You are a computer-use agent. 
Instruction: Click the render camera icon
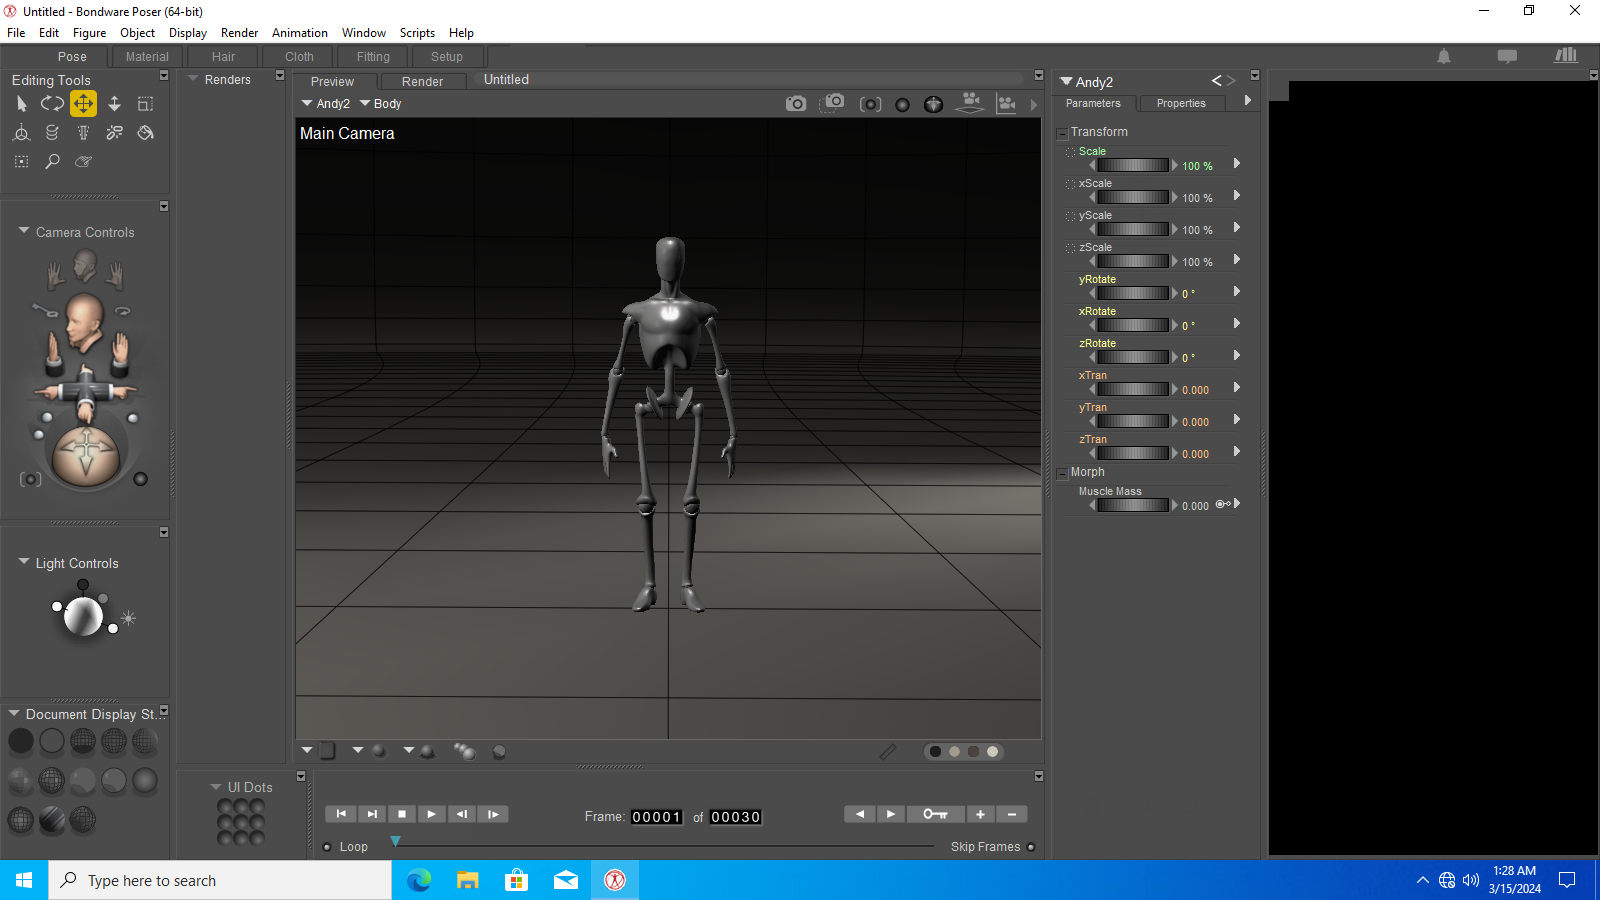(796, 103)
